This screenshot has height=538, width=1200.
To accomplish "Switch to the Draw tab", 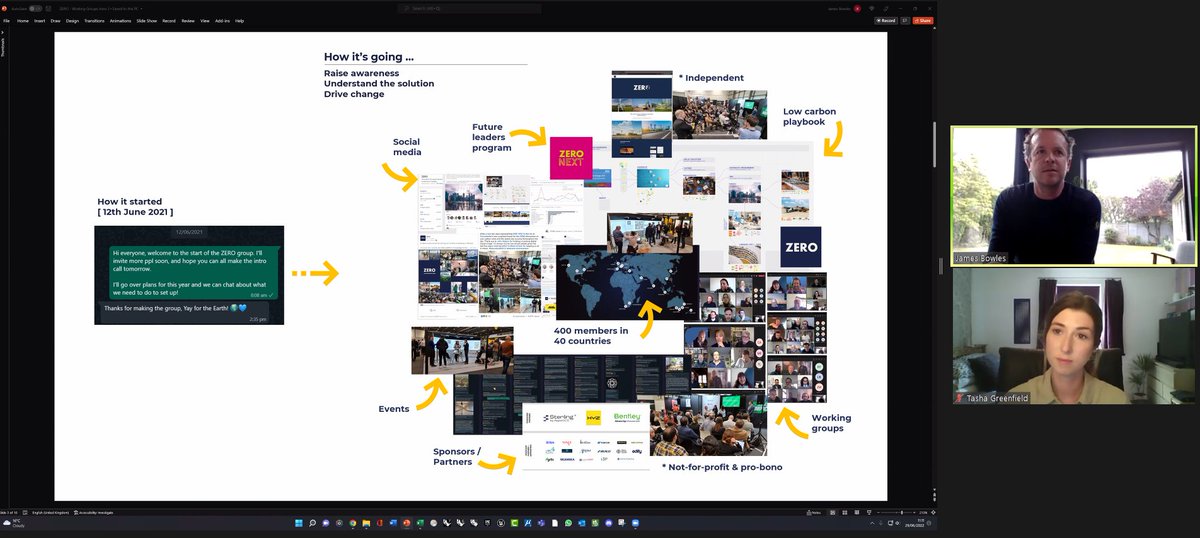I will coord(56,20).
